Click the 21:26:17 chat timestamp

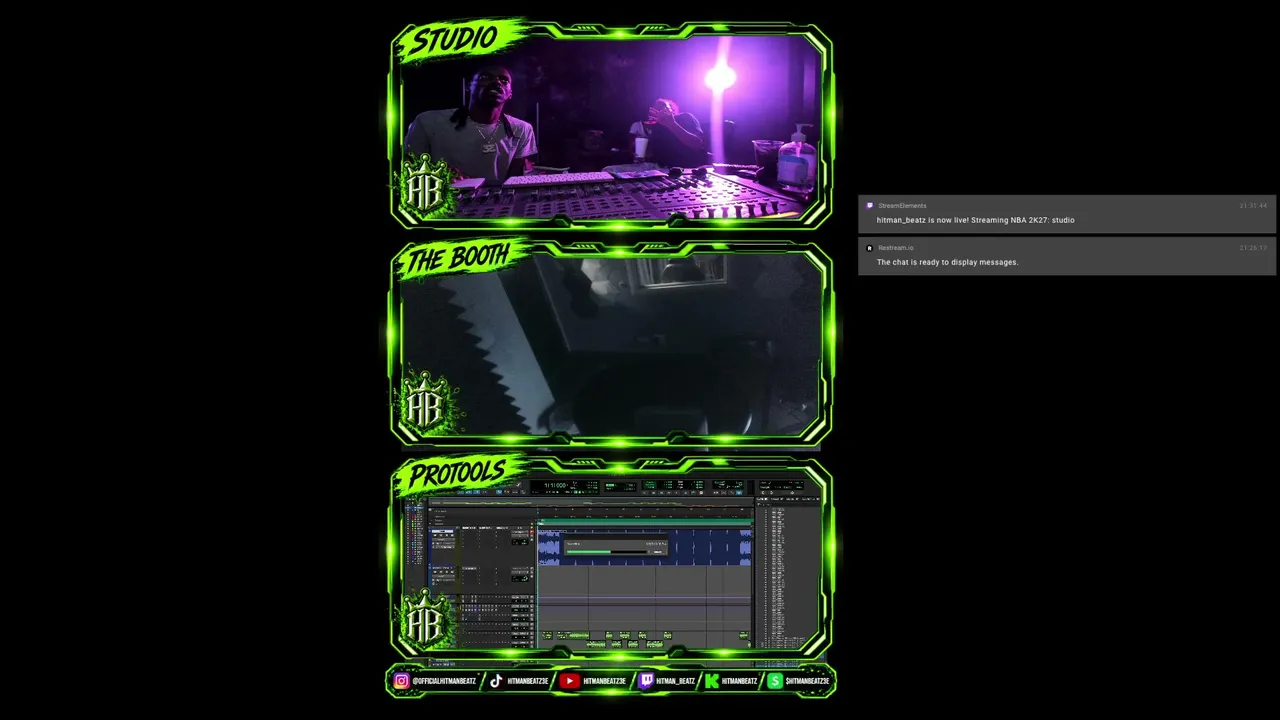[1253, 248]
